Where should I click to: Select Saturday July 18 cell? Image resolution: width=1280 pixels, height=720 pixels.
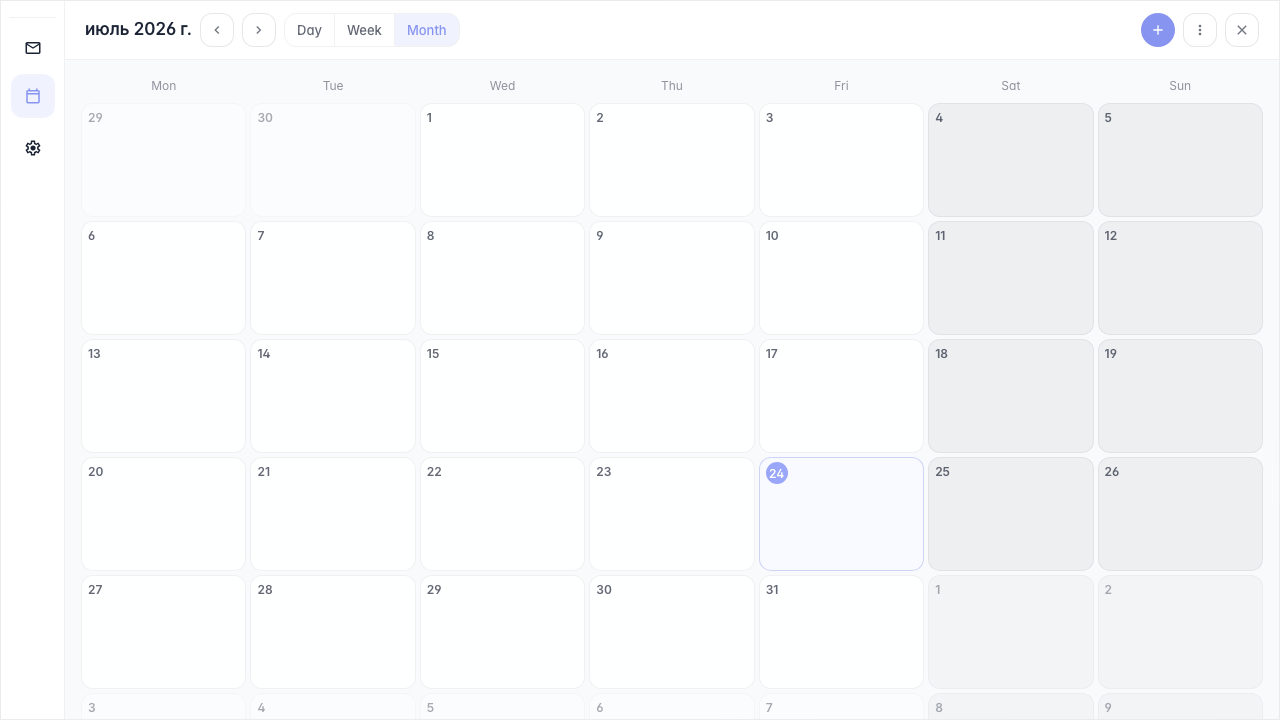click(1011, 396)
